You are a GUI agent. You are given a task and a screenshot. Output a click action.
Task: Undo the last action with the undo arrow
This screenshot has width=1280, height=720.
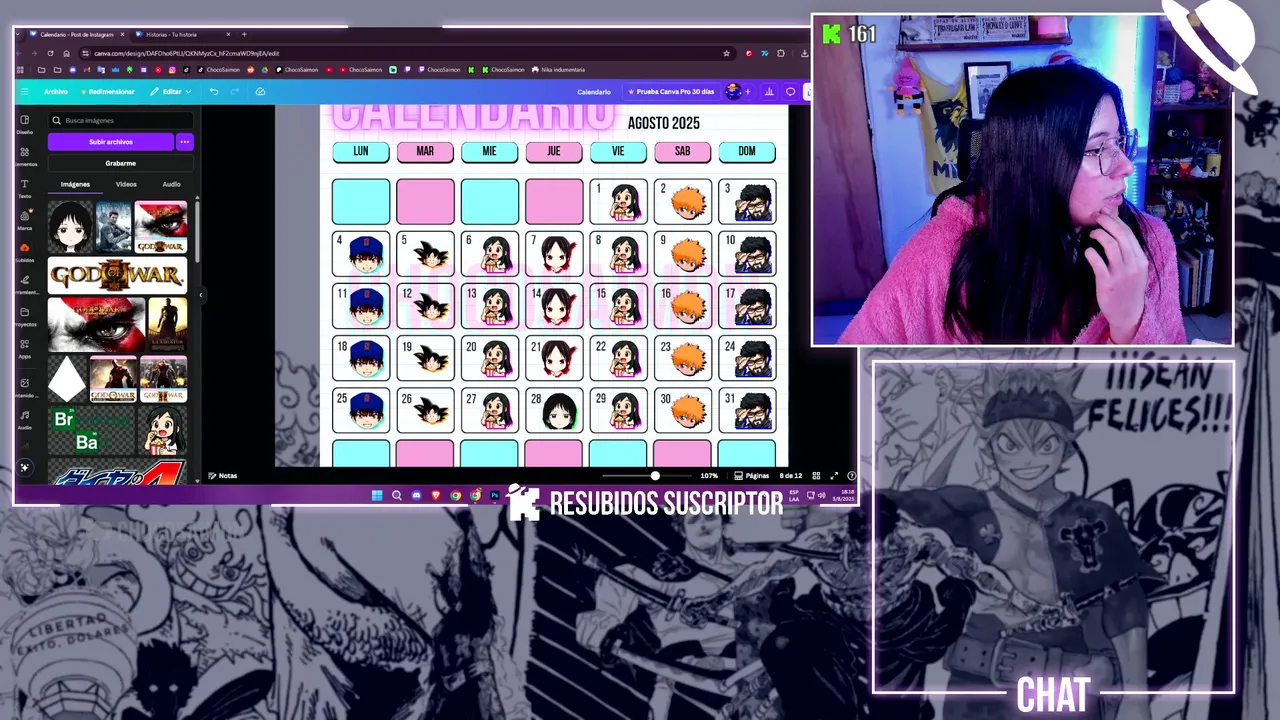(214, 91)
